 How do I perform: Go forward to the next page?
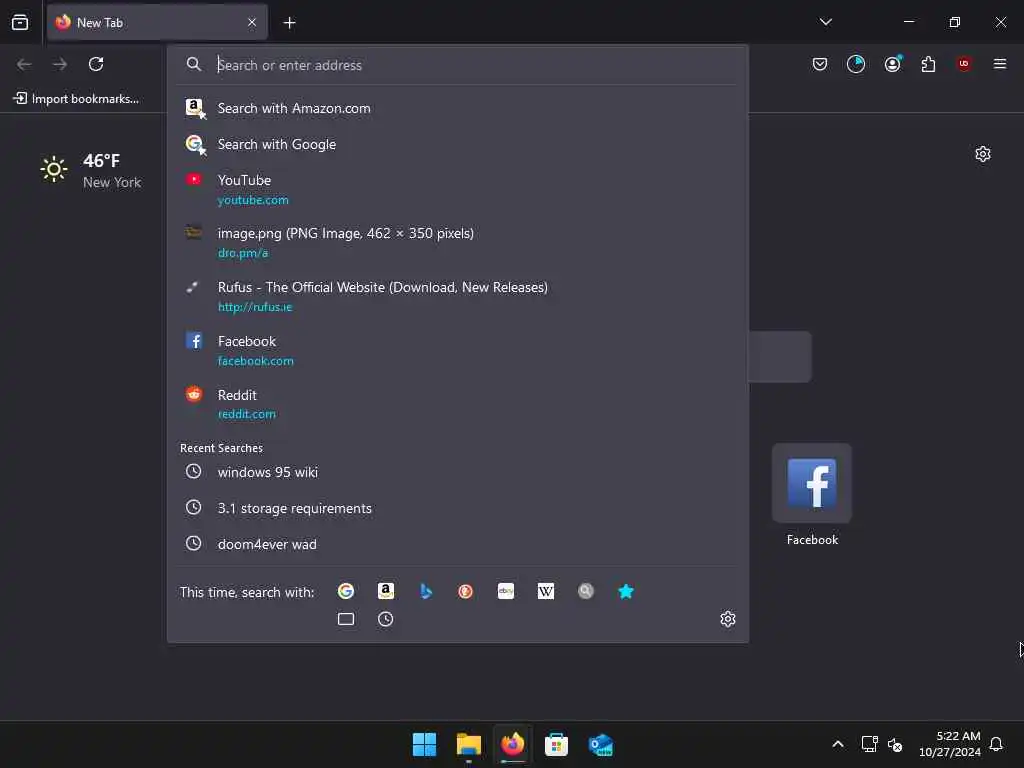(60, 64)
